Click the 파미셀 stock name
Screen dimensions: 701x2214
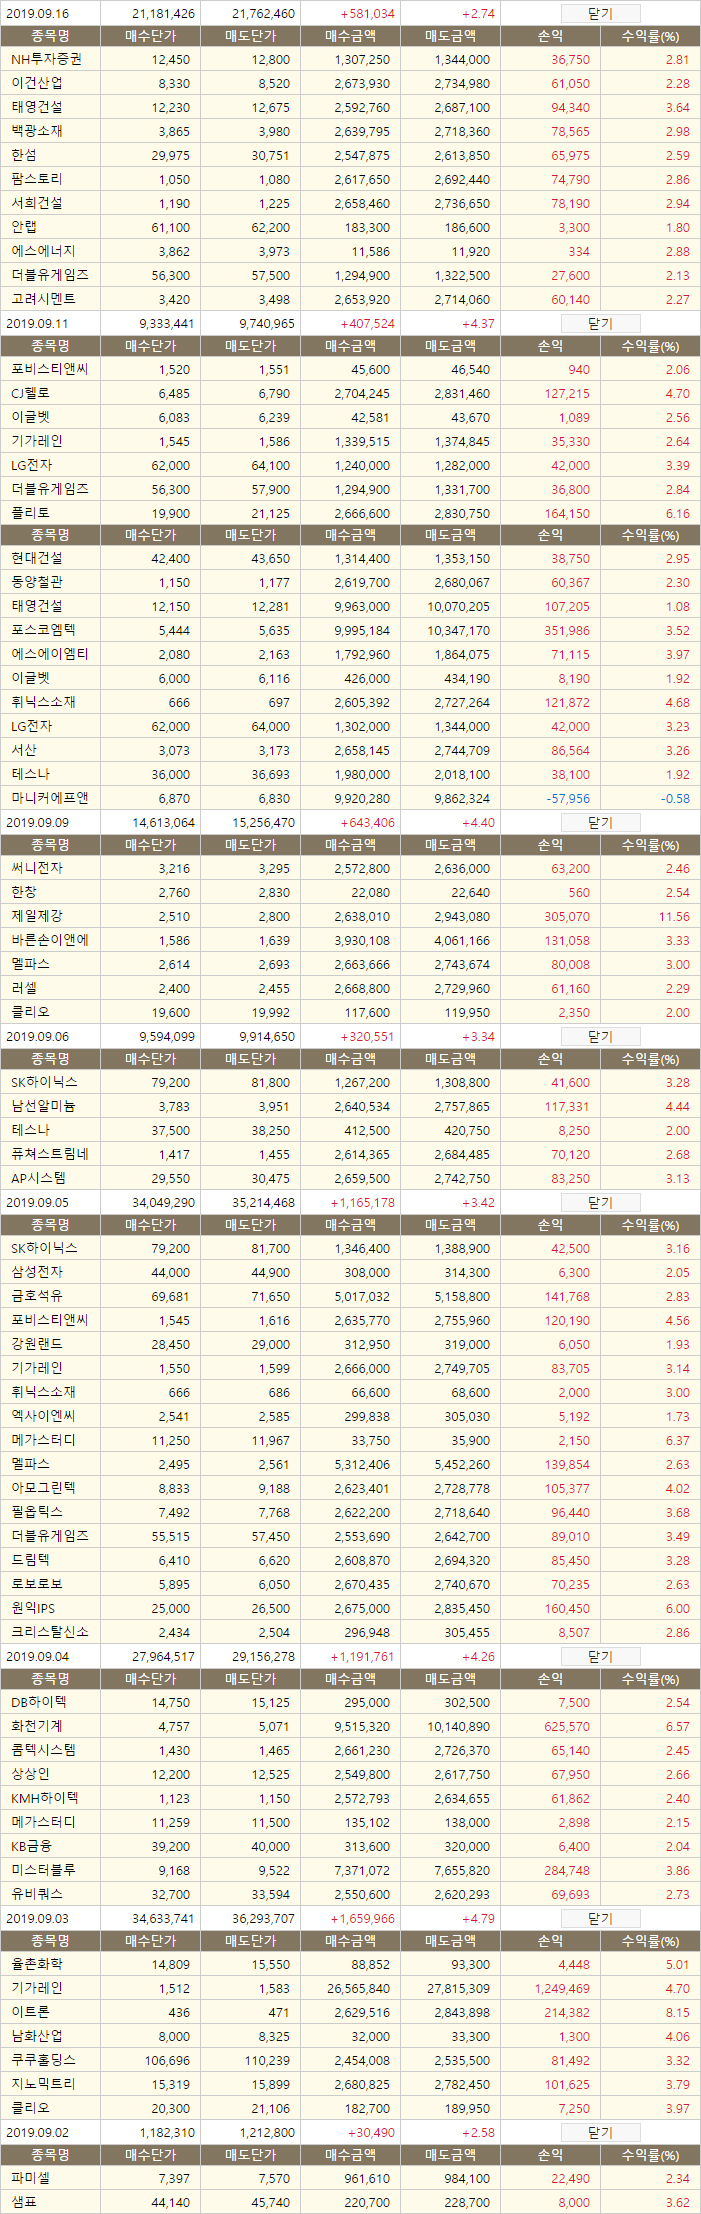[30, 2178]
